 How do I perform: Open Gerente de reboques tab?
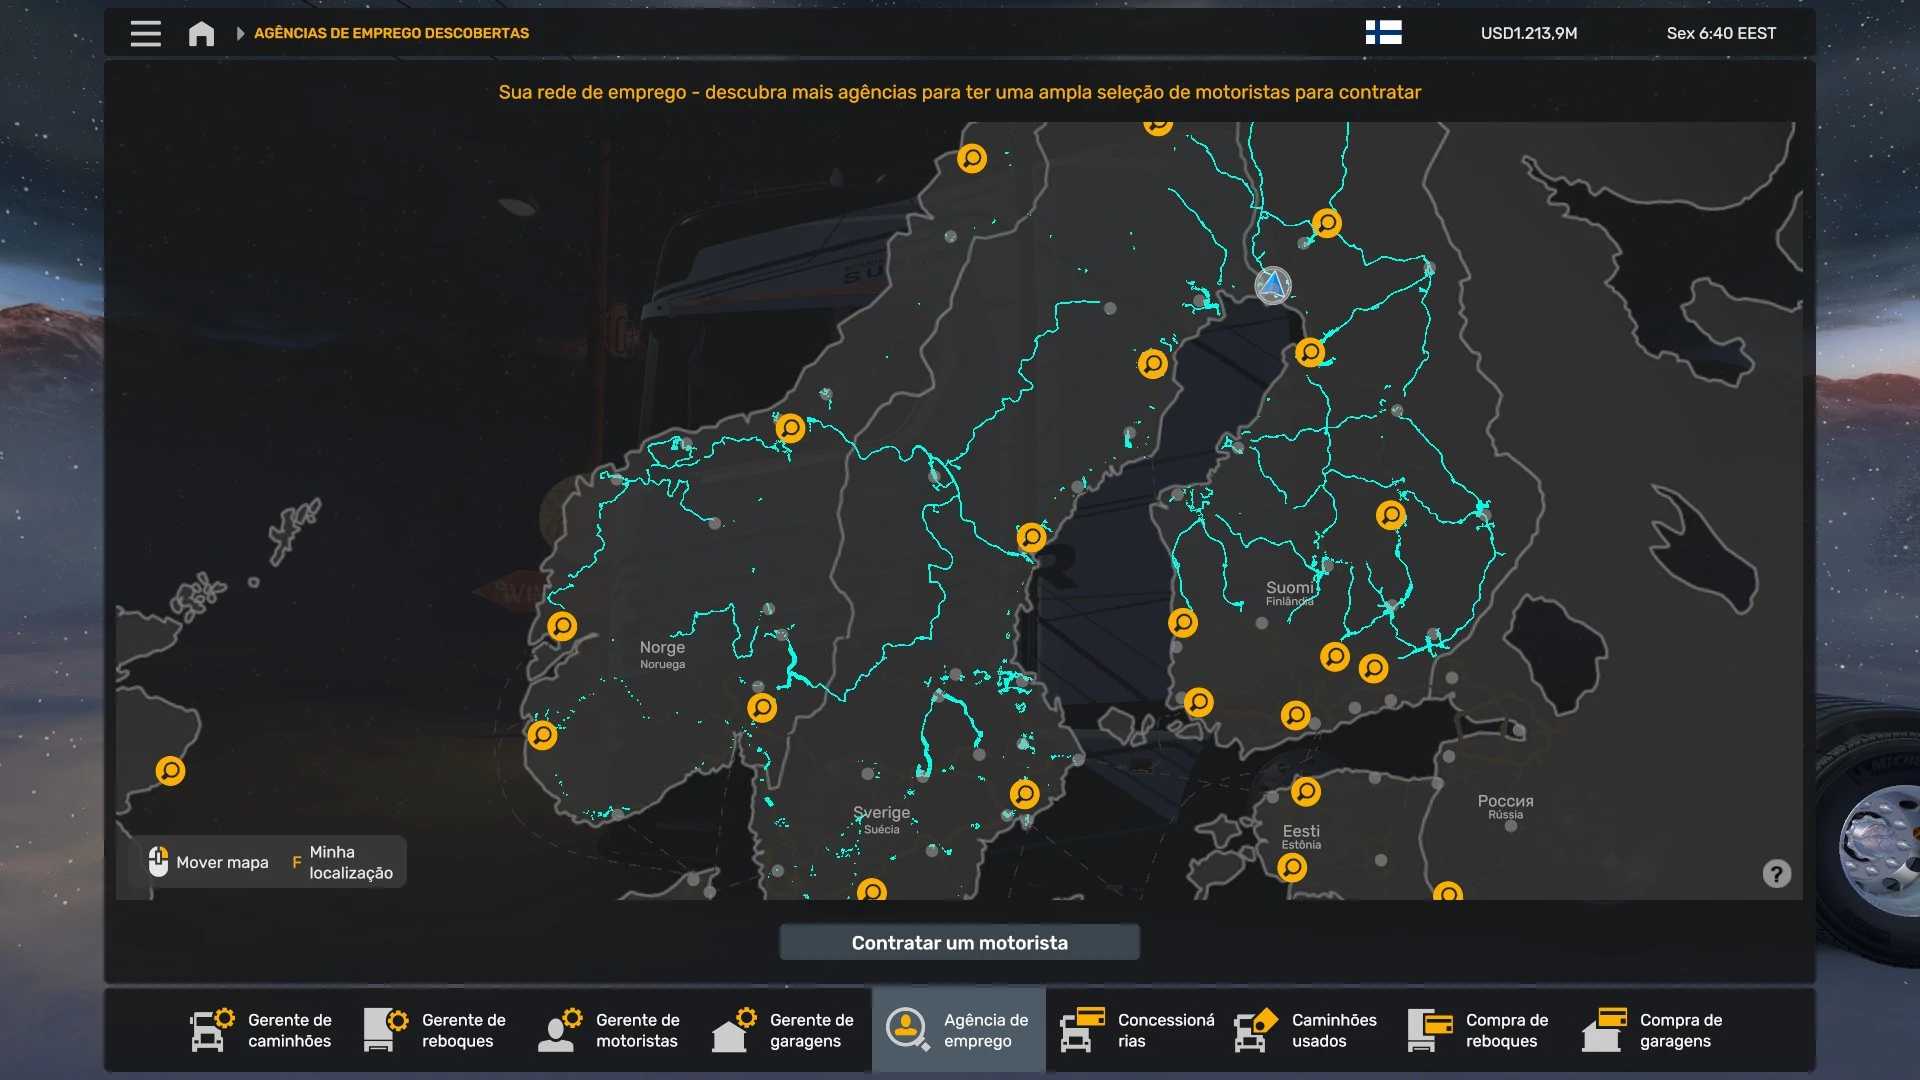click(x=436, y=1030)
